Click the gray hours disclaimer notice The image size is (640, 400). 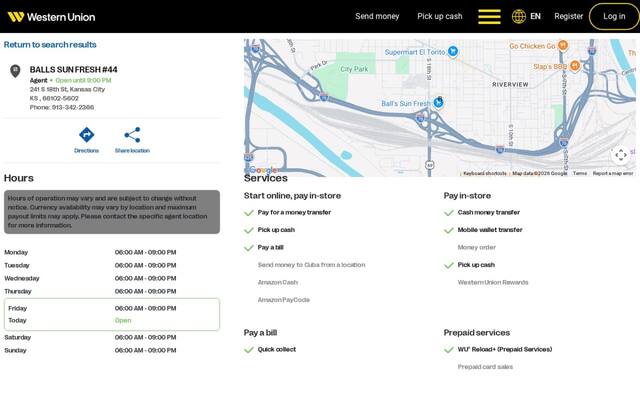[x=112, y=212]
